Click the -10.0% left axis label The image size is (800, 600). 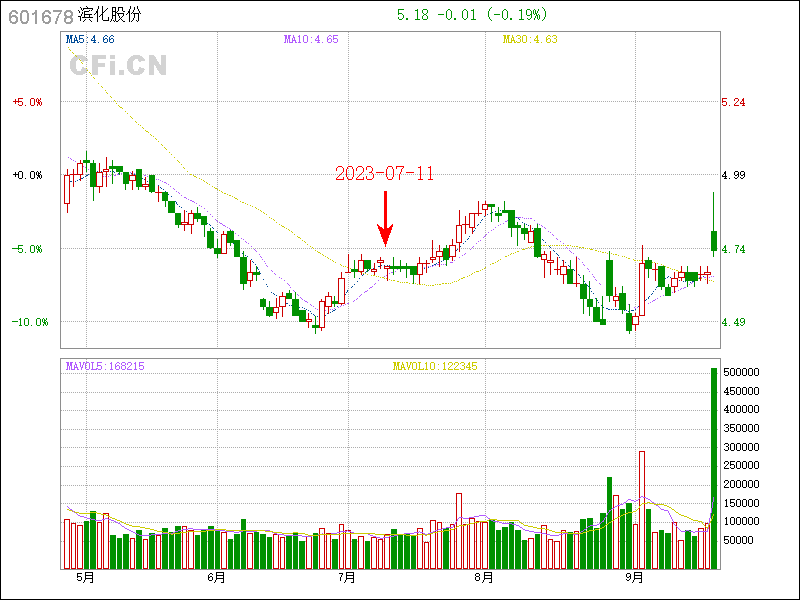coord(28,322)
